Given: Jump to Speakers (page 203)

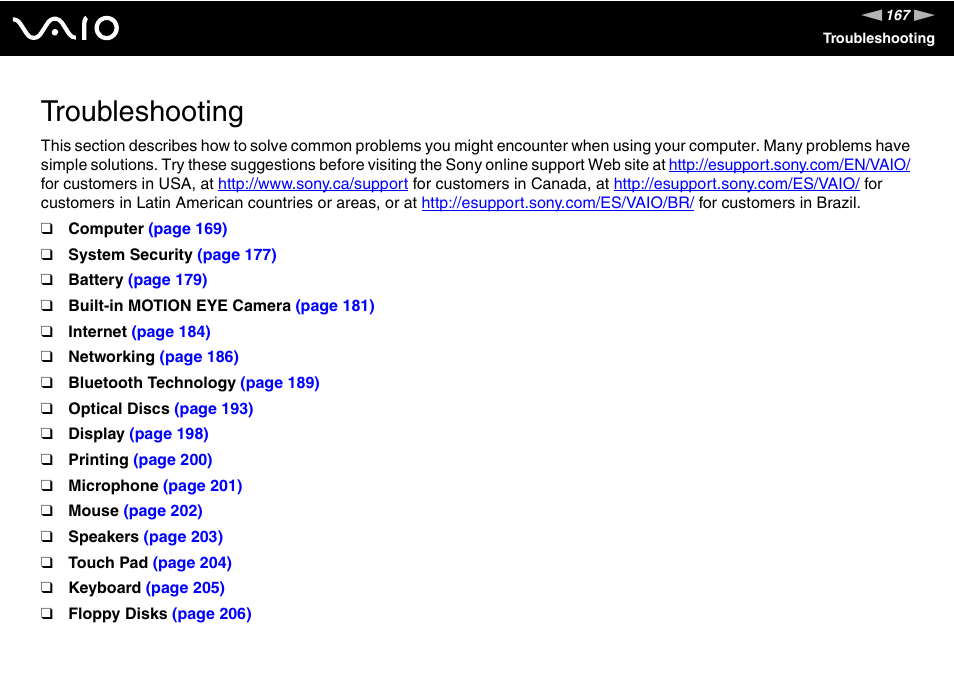Looking at the screenshot, I should point(183,537).
